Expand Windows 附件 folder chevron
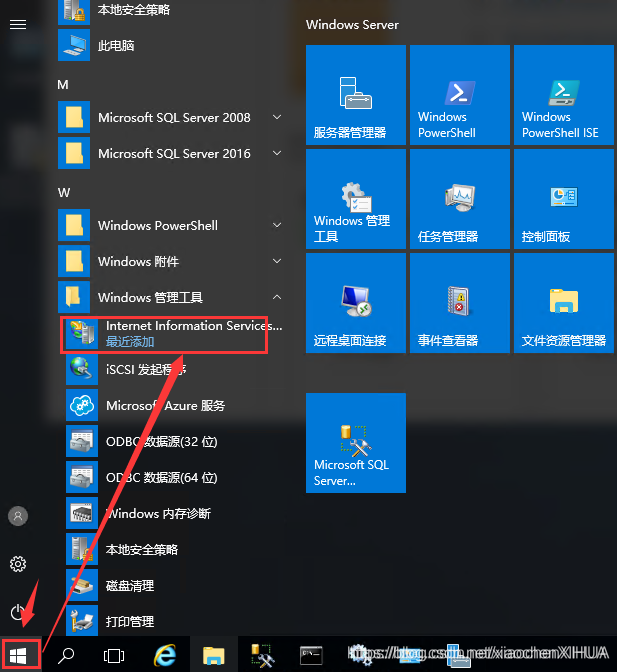This screenshot has width=617, height=672. (x=277, y=261)
